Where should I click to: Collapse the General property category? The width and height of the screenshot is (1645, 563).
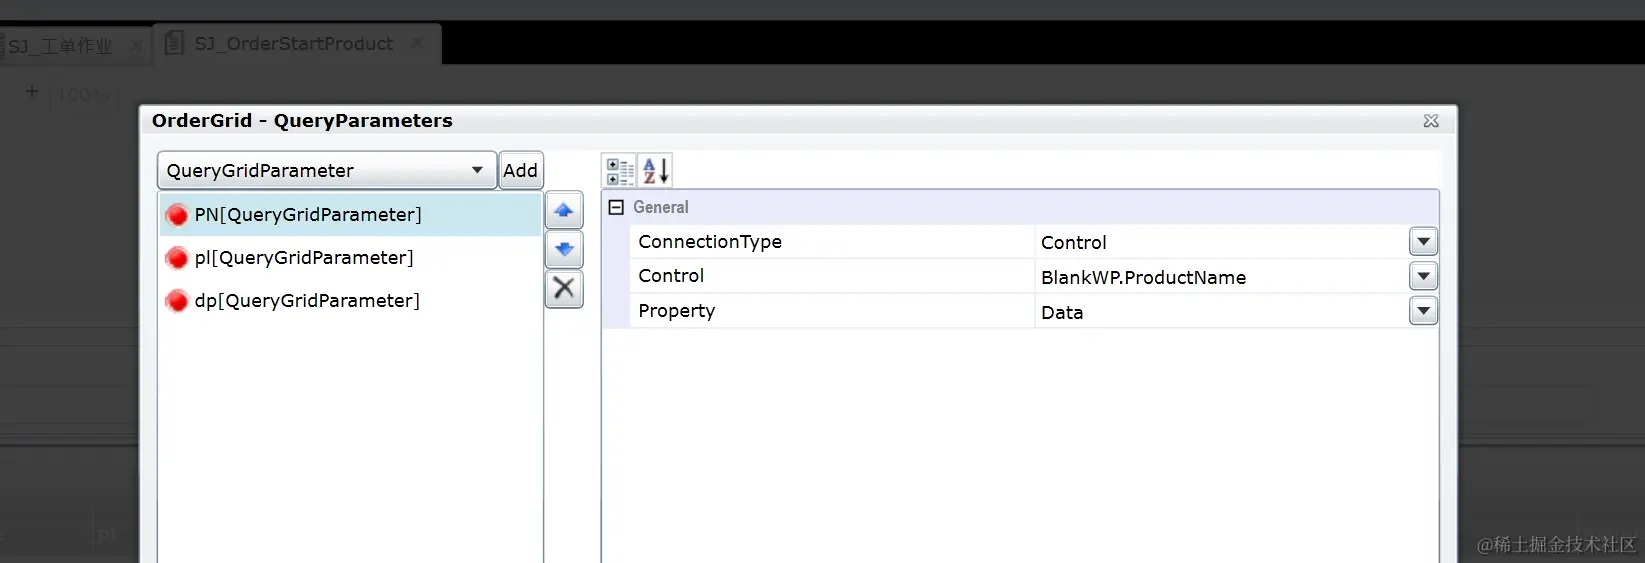click(x=616, y=207)
